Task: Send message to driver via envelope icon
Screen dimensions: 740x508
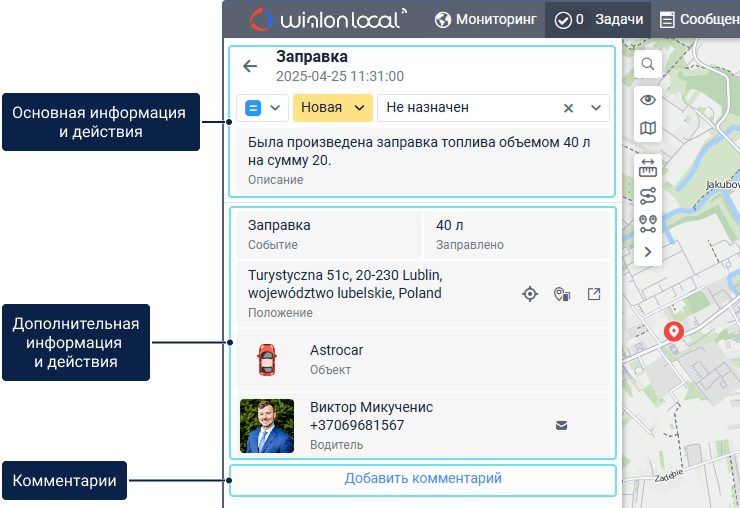Action: (x=561, y=425)
